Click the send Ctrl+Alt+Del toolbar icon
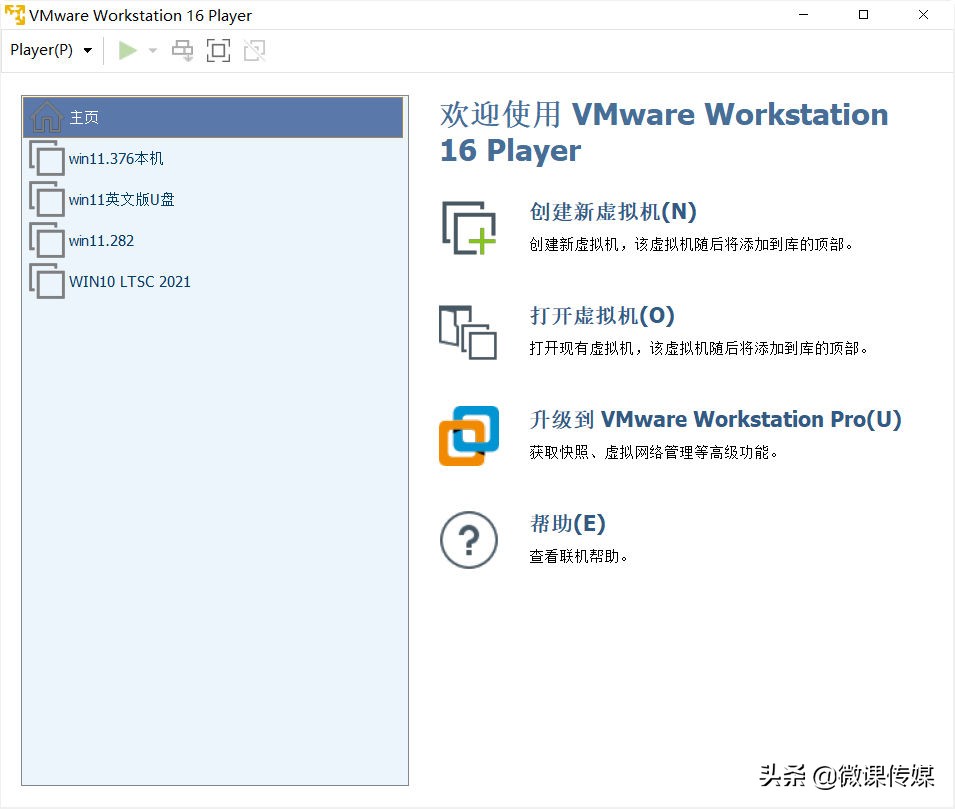This screenshot has height=809, width=955. pos(182,51)
